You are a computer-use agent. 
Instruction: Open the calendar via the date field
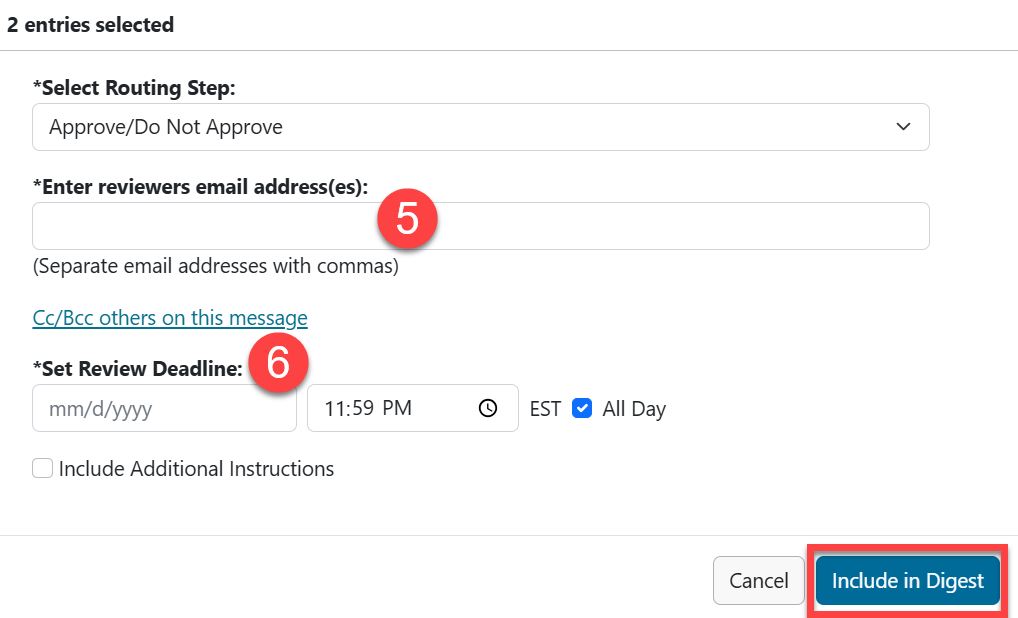coord(163,408)
